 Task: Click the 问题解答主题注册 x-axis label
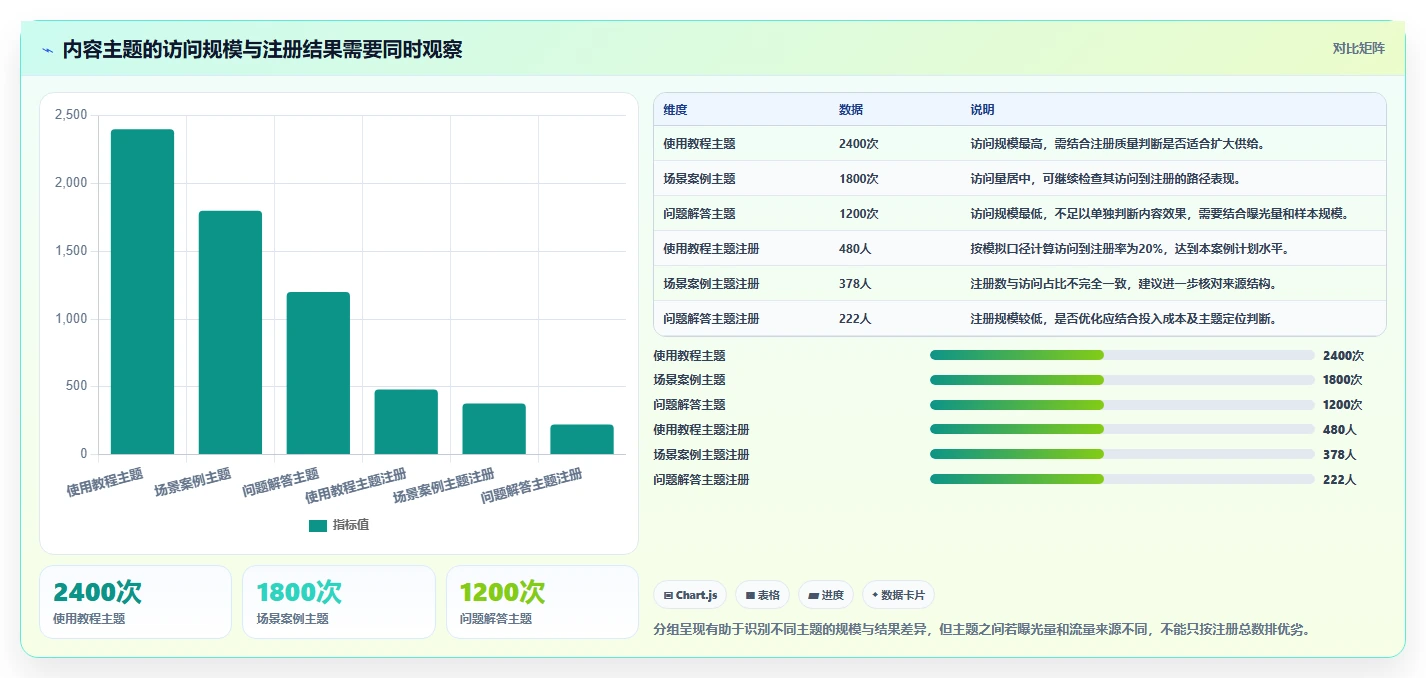[531, 485]
